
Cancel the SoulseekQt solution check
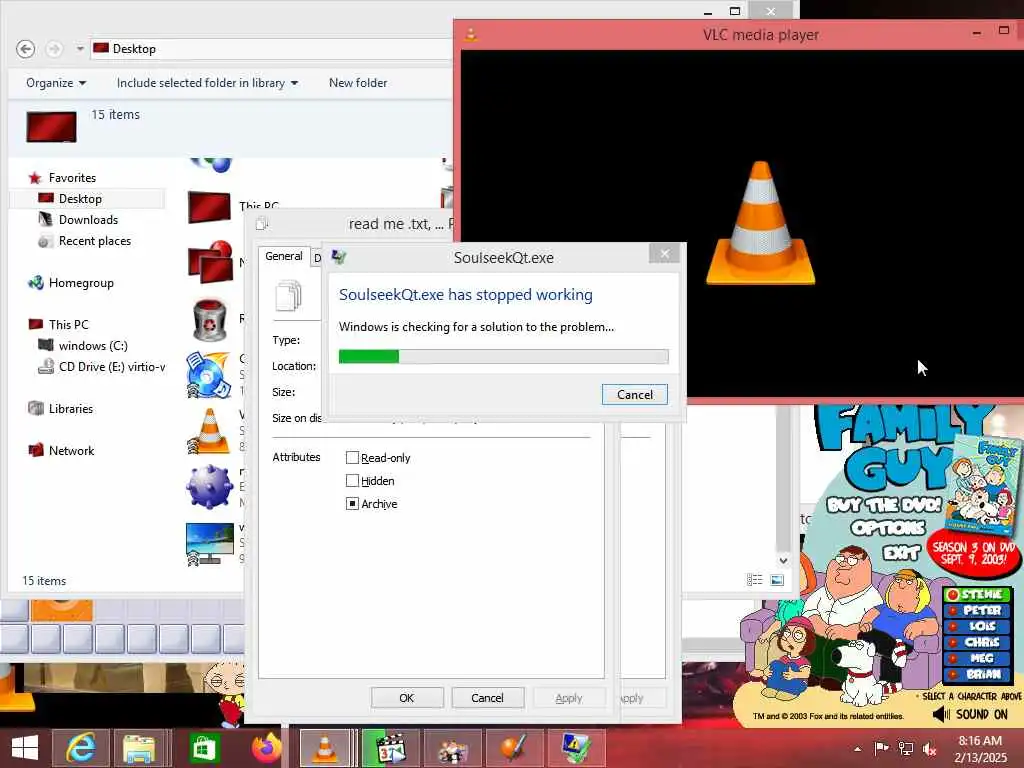coord(634,394)
